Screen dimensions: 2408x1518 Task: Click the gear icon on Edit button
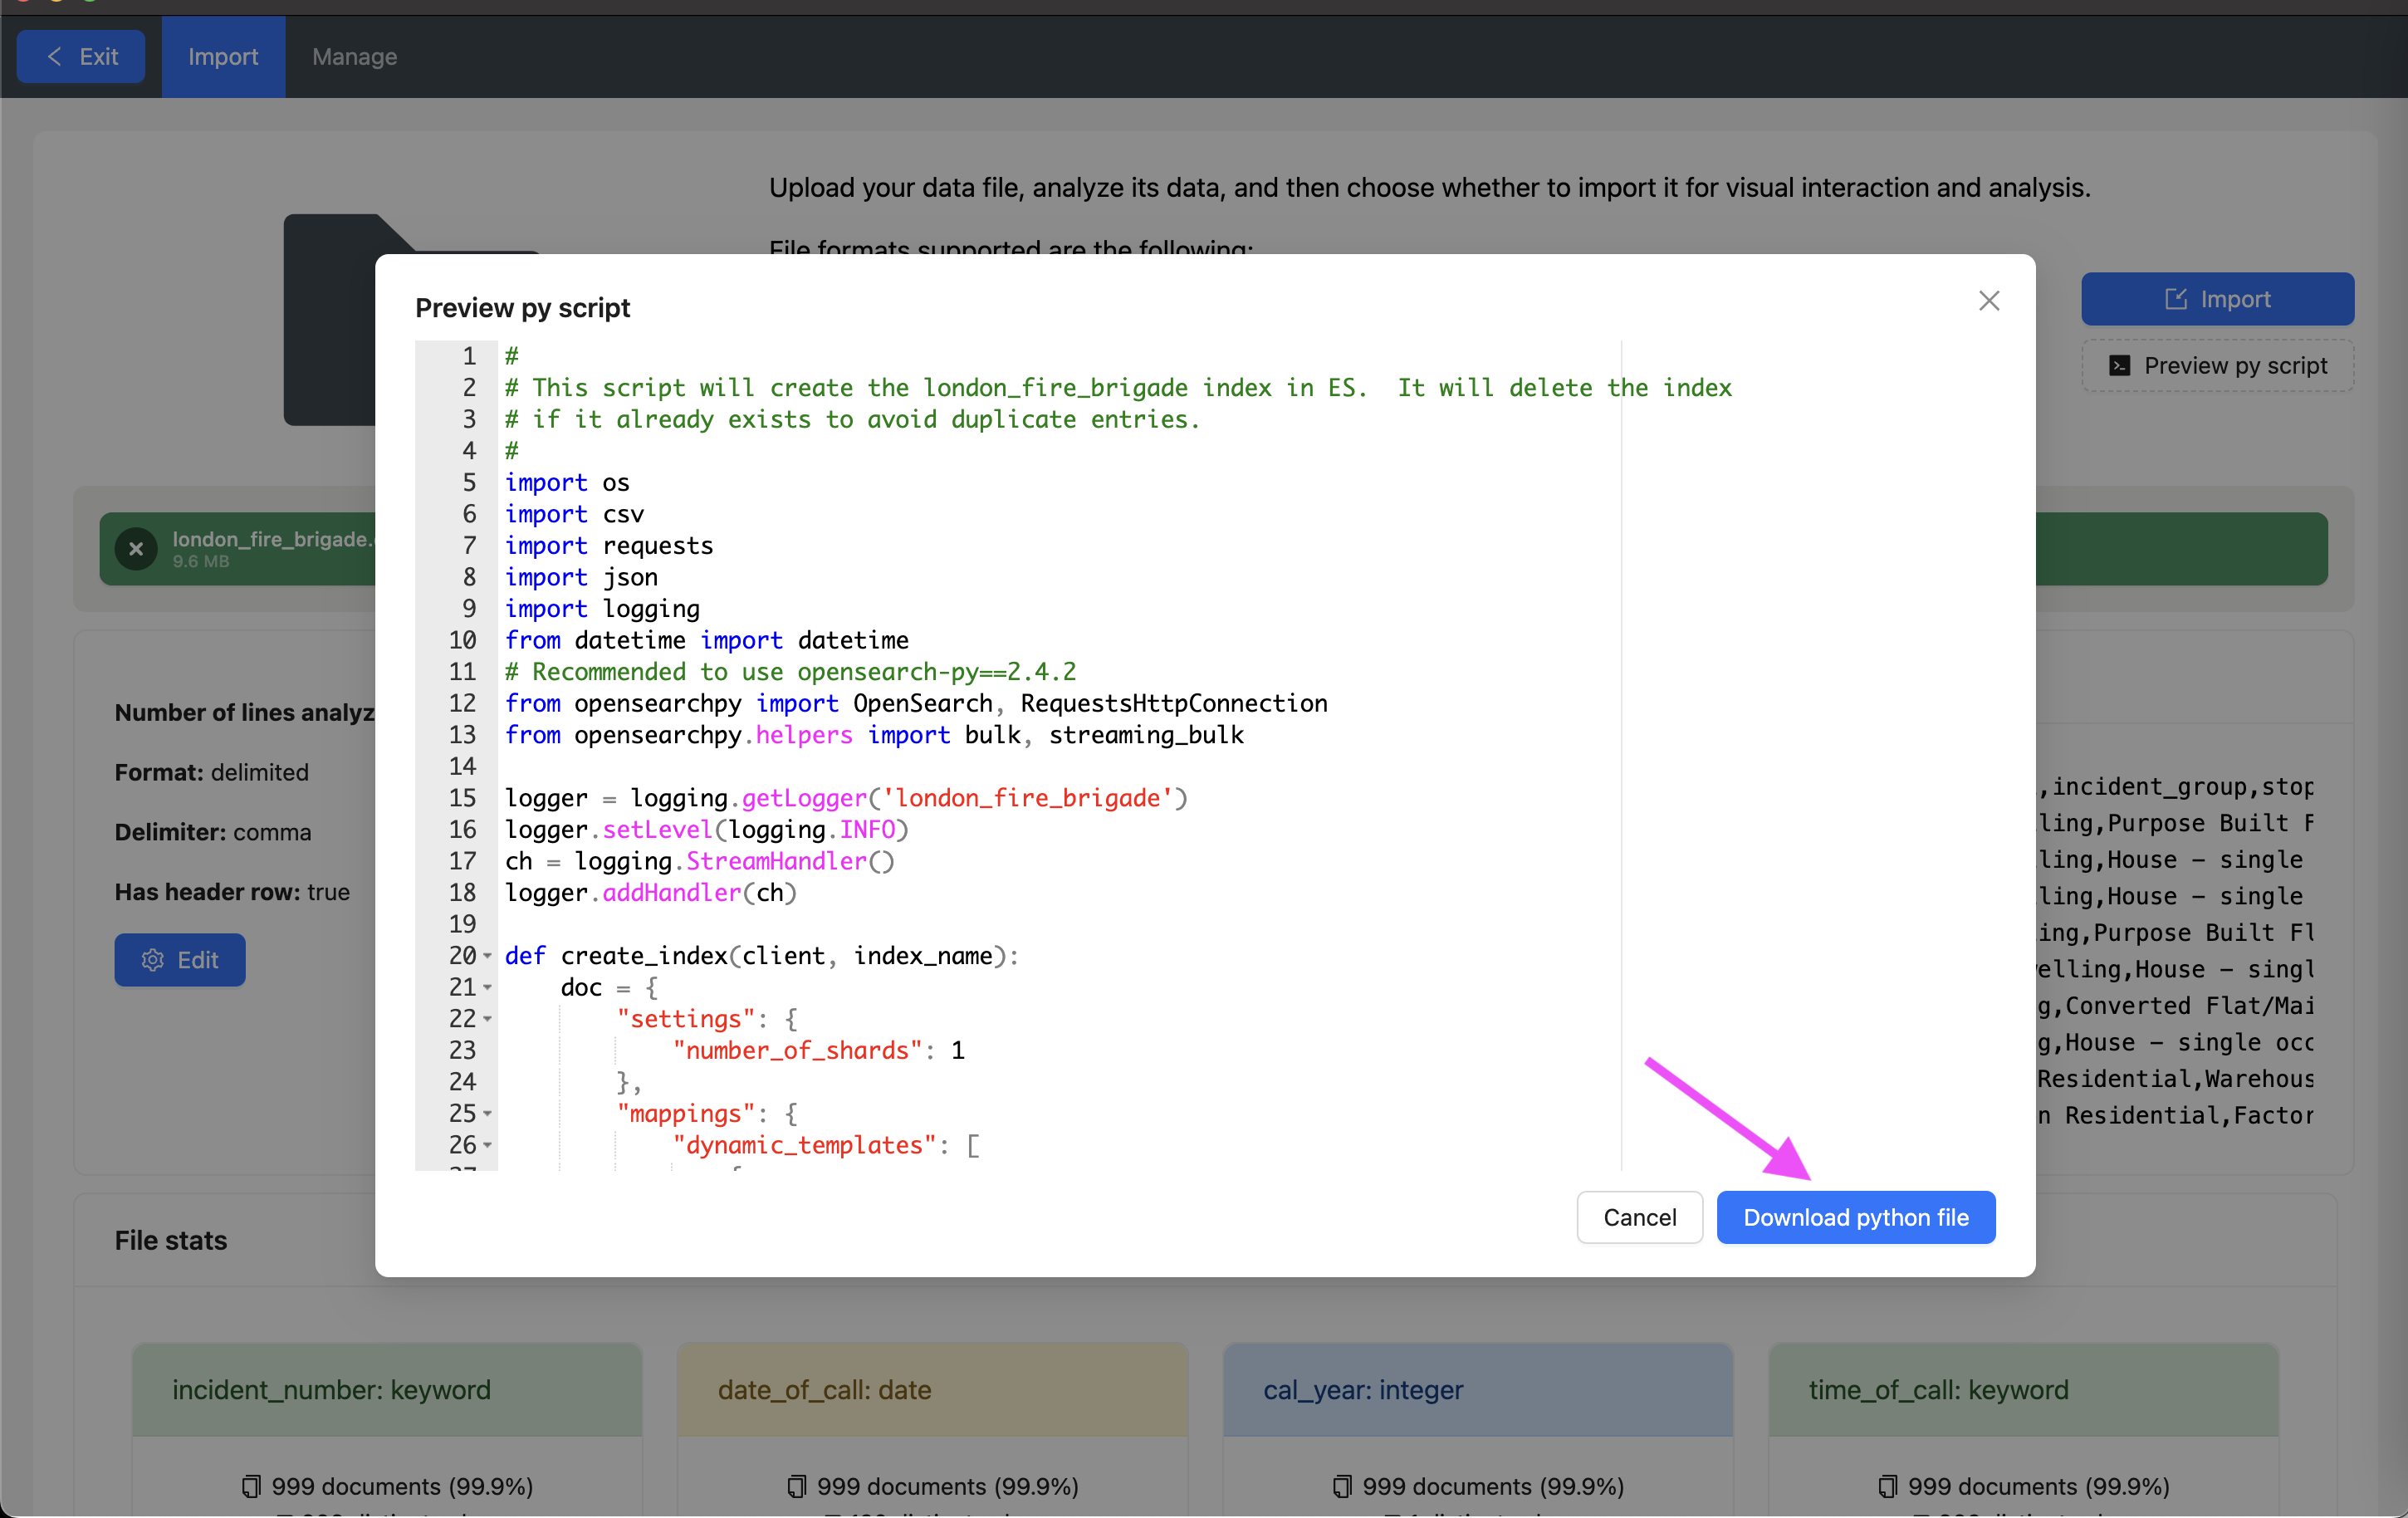click(x=152, y=960)
